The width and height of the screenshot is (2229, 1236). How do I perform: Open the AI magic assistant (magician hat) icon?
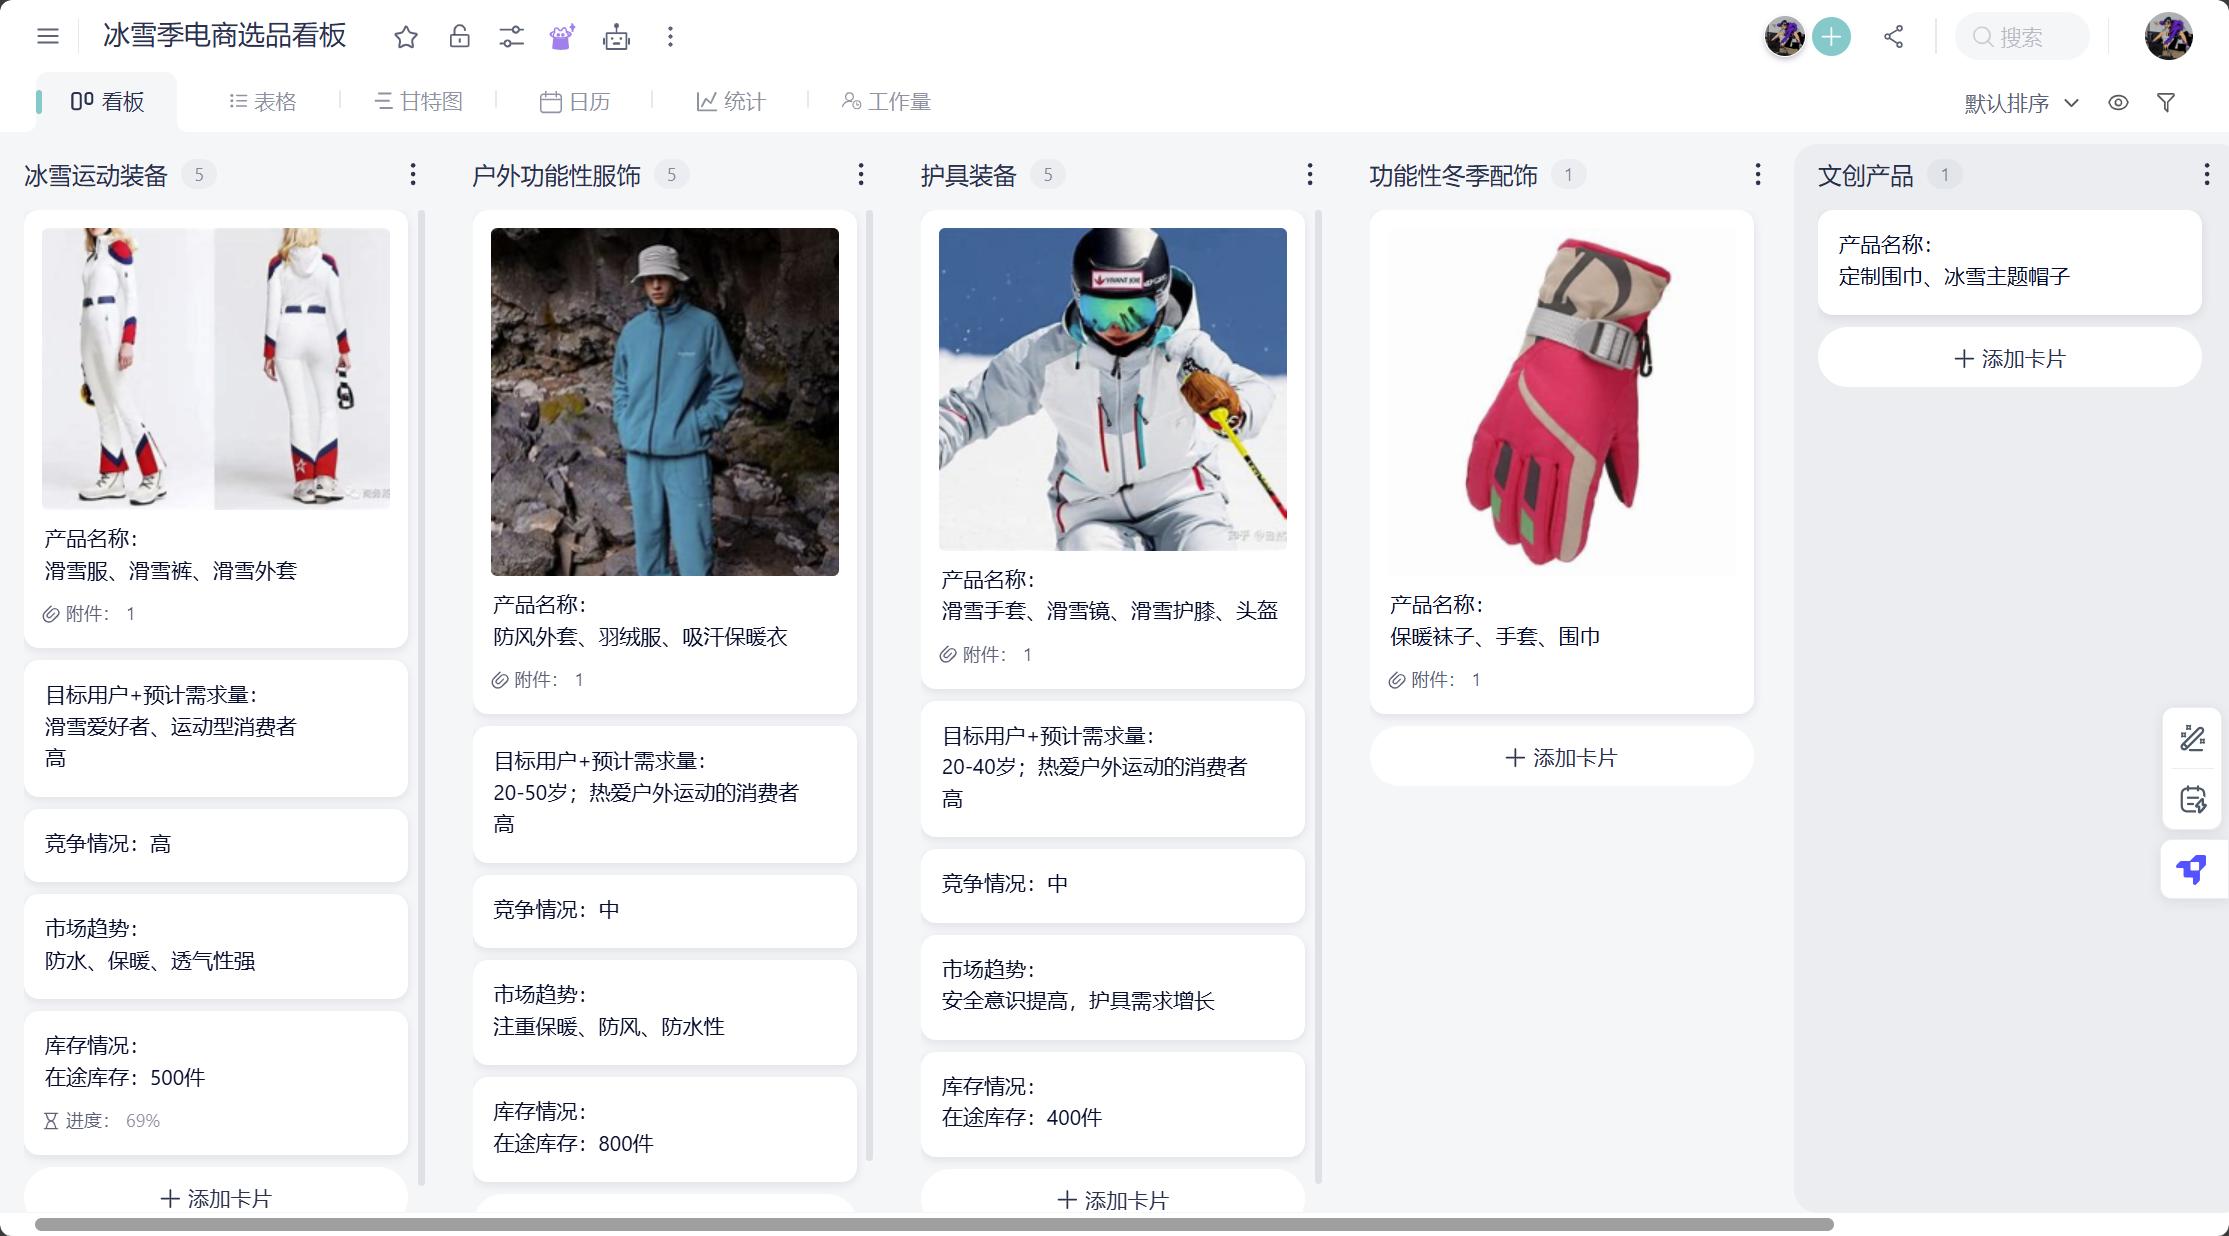pos(563,36)
